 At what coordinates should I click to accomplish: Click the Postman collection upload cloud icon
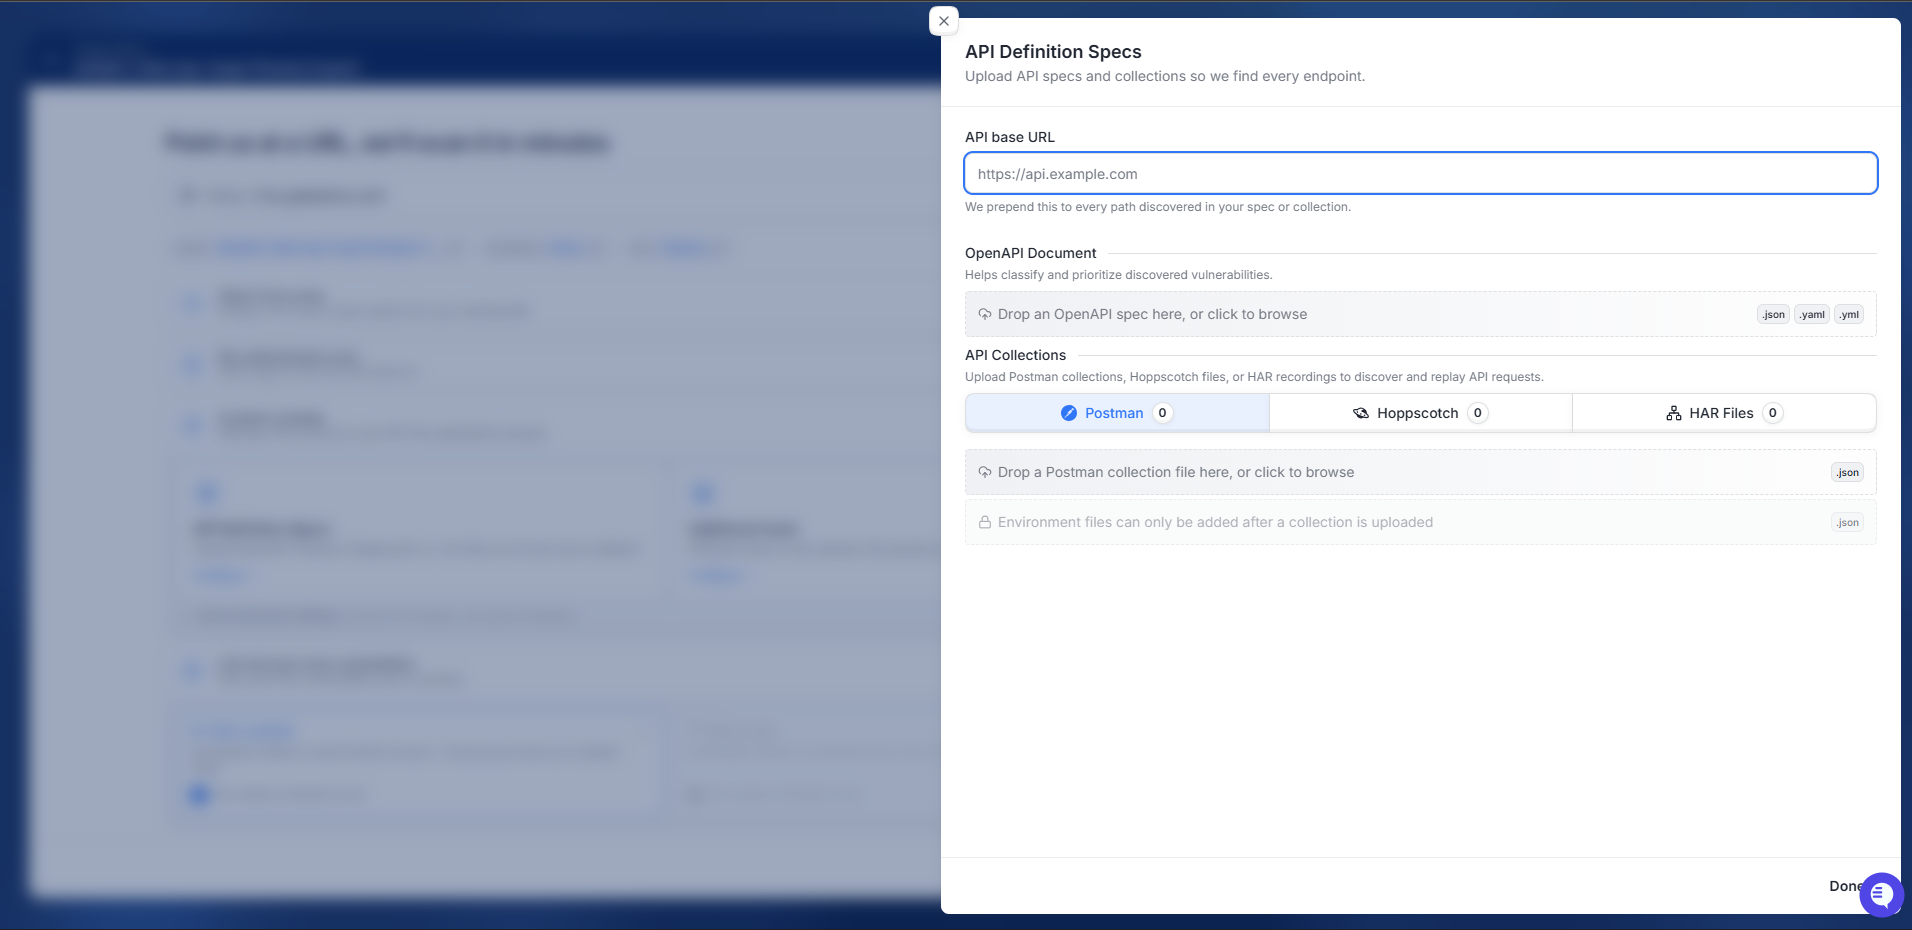(985, 472)
